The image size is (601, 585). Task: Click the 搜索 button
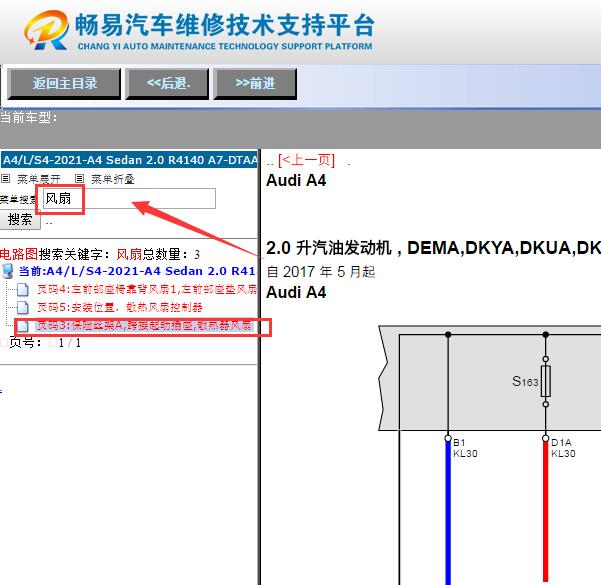pos(20,220)
